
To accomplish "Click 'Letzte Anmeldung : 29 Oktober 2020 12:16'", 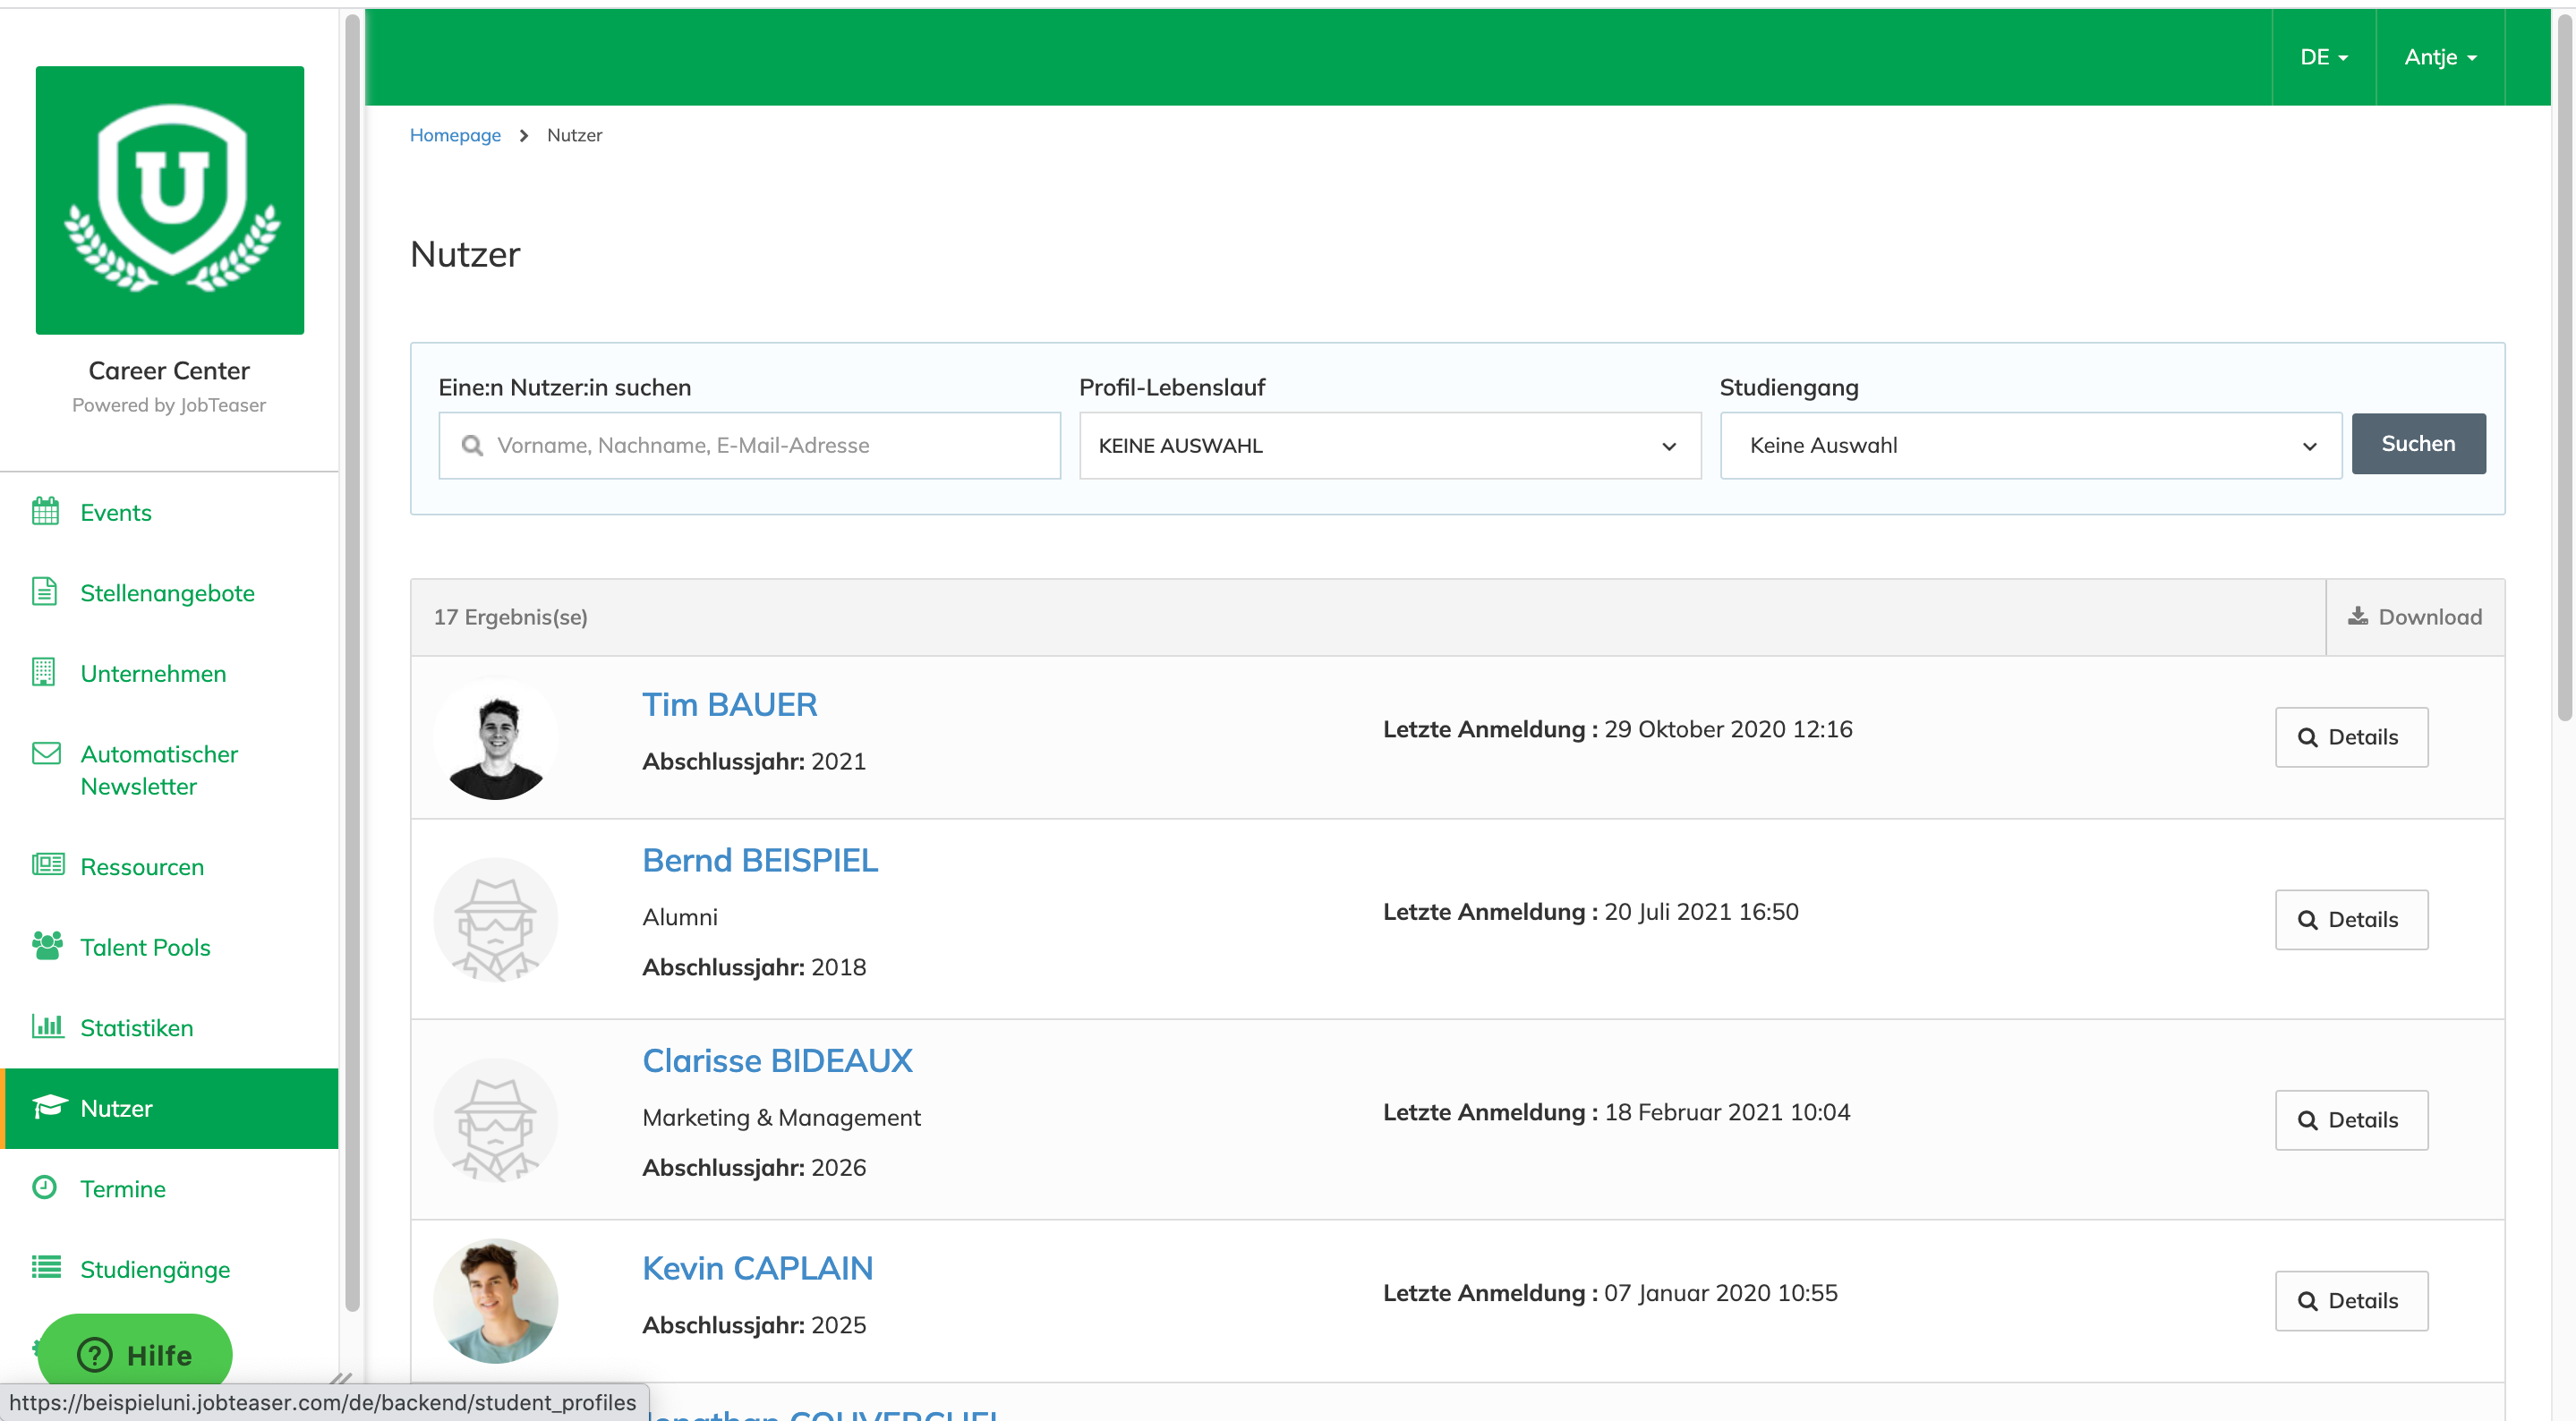I will click(x=1617, y=730).
